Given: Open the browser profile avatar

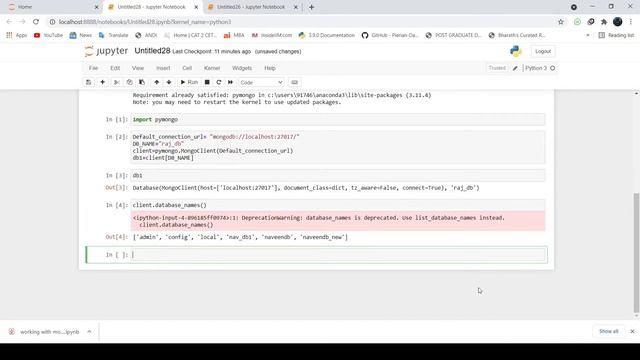Looking at the screenshot, I should coord(618,22).
